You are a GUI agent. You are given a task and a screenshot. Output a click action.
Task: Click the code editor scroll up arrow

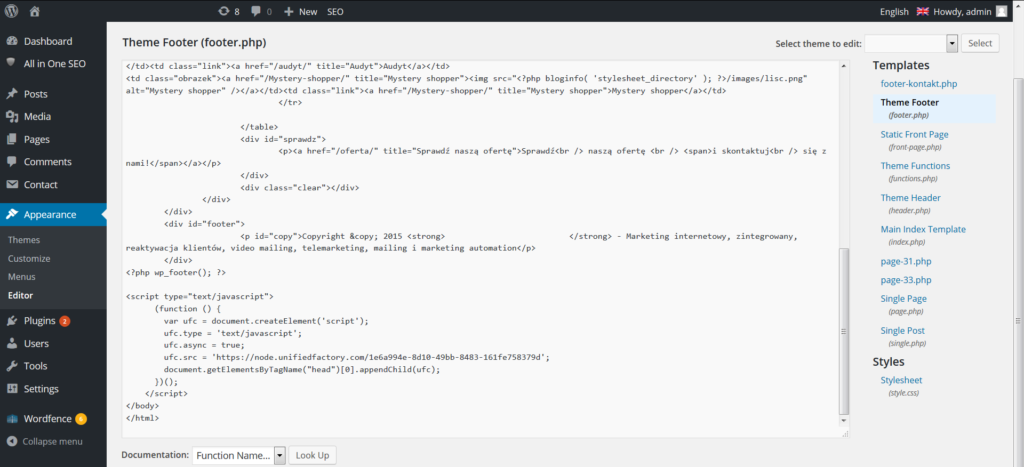[x=844, y=67]
